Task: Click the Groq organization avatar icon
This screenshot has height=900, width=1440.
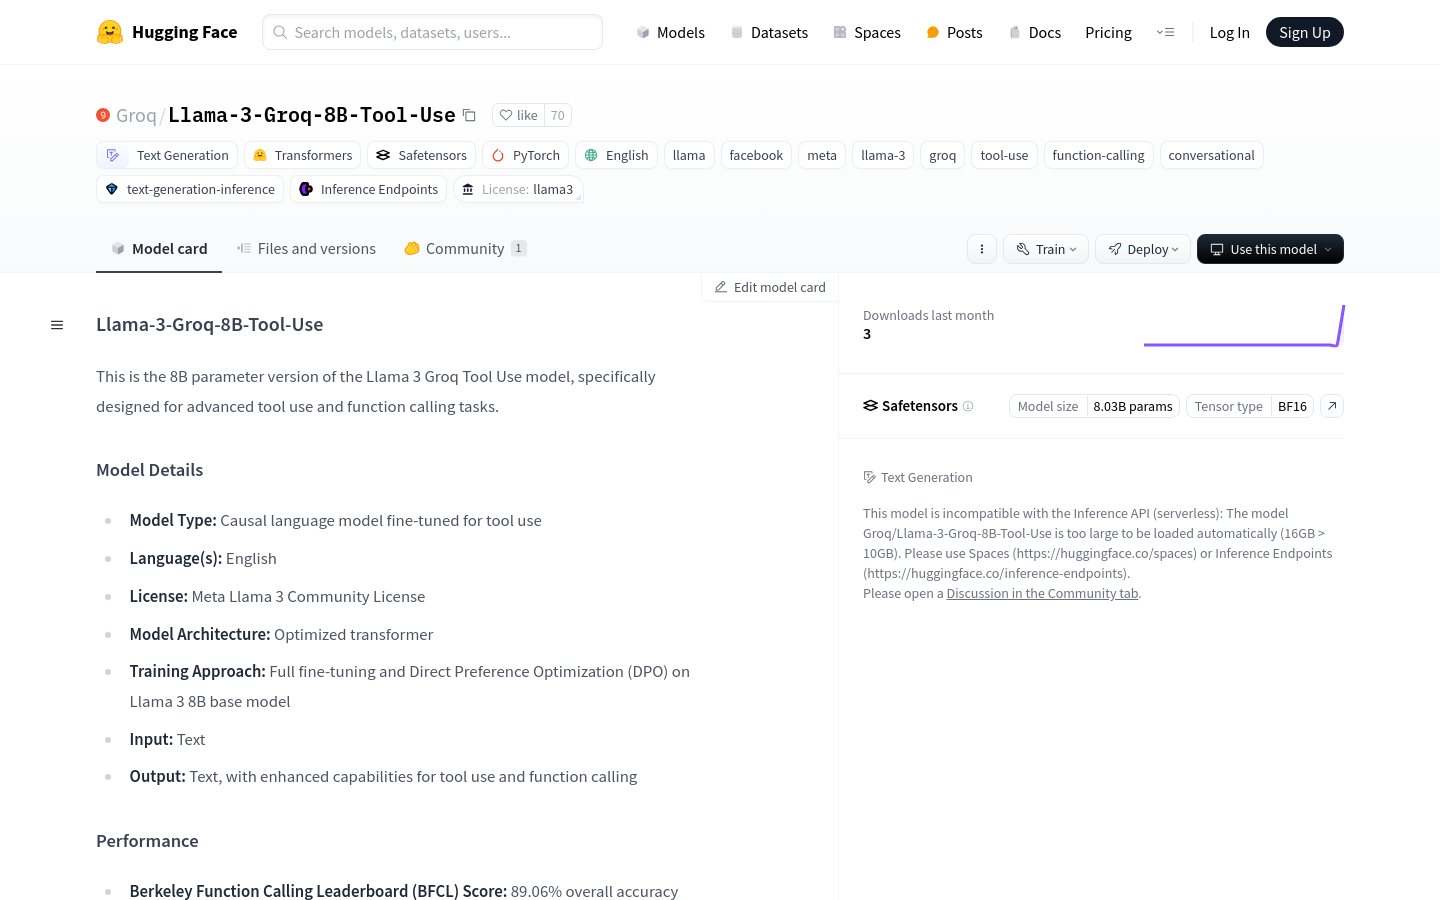Action: click(103, 115)
